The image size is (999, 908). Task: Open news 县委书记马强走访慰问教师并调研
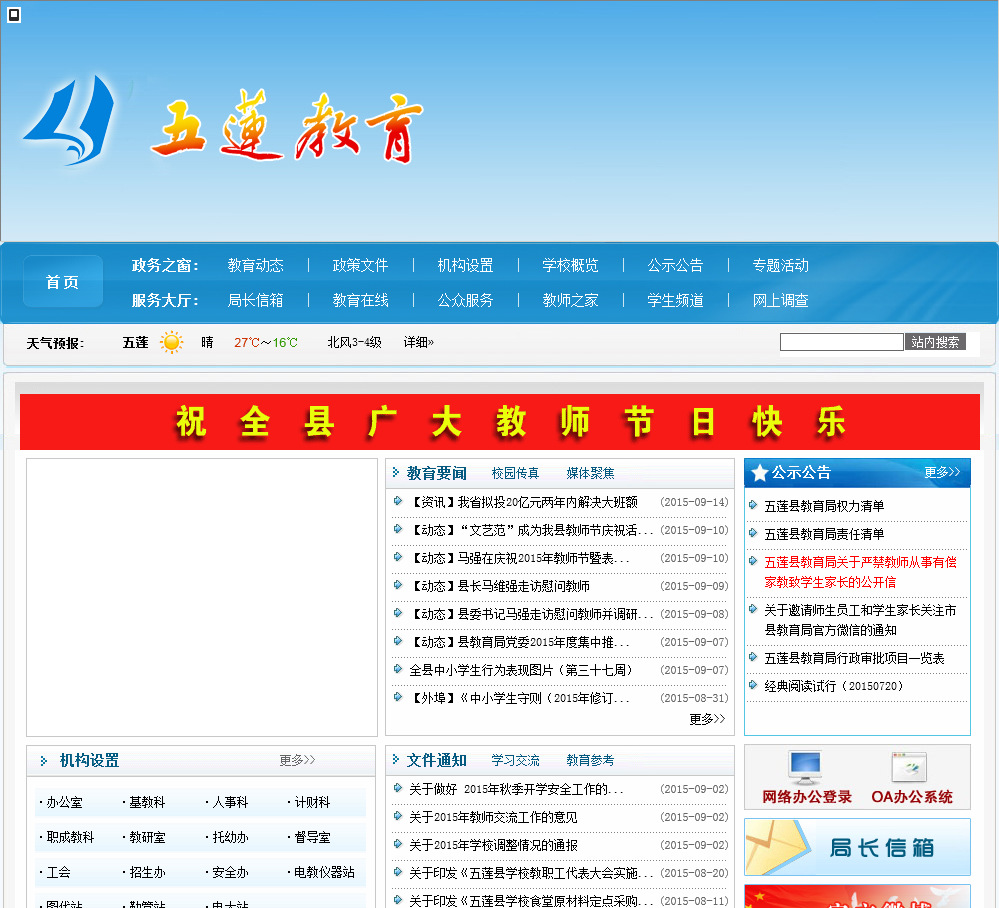[x=531, y=614]
